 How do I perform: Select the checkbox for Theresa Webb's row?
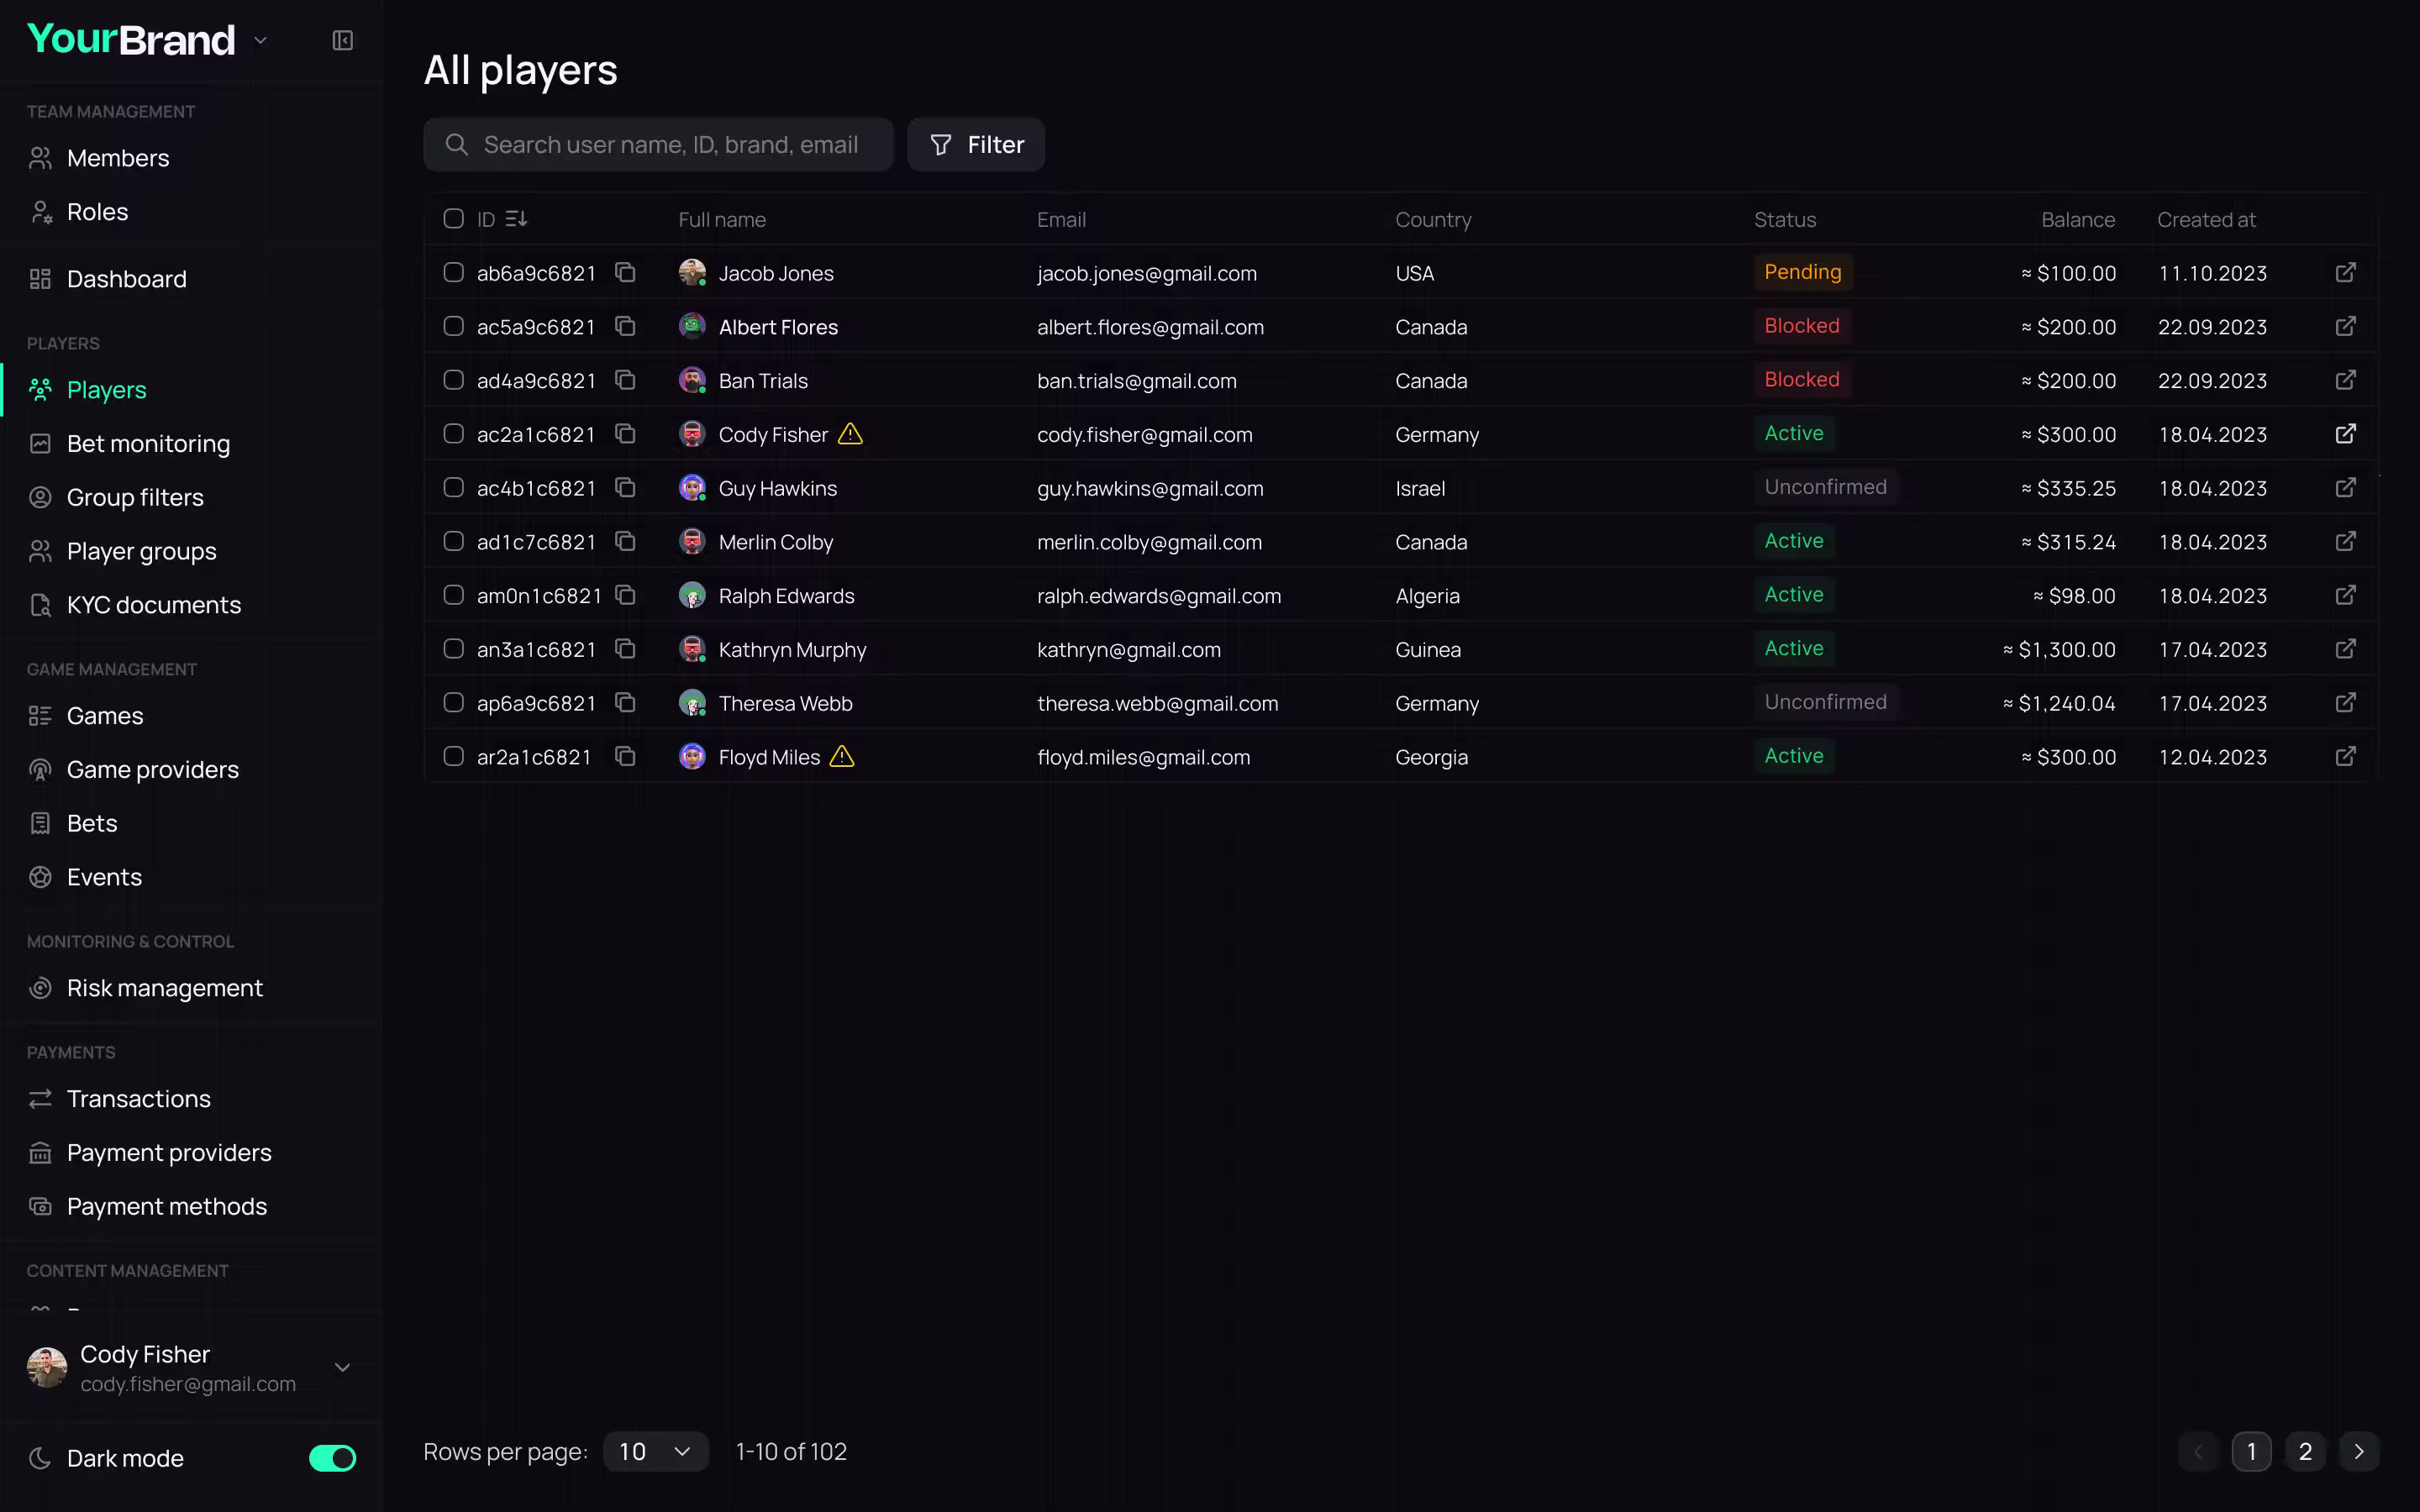pyautogui.click(x=453, y=702)
